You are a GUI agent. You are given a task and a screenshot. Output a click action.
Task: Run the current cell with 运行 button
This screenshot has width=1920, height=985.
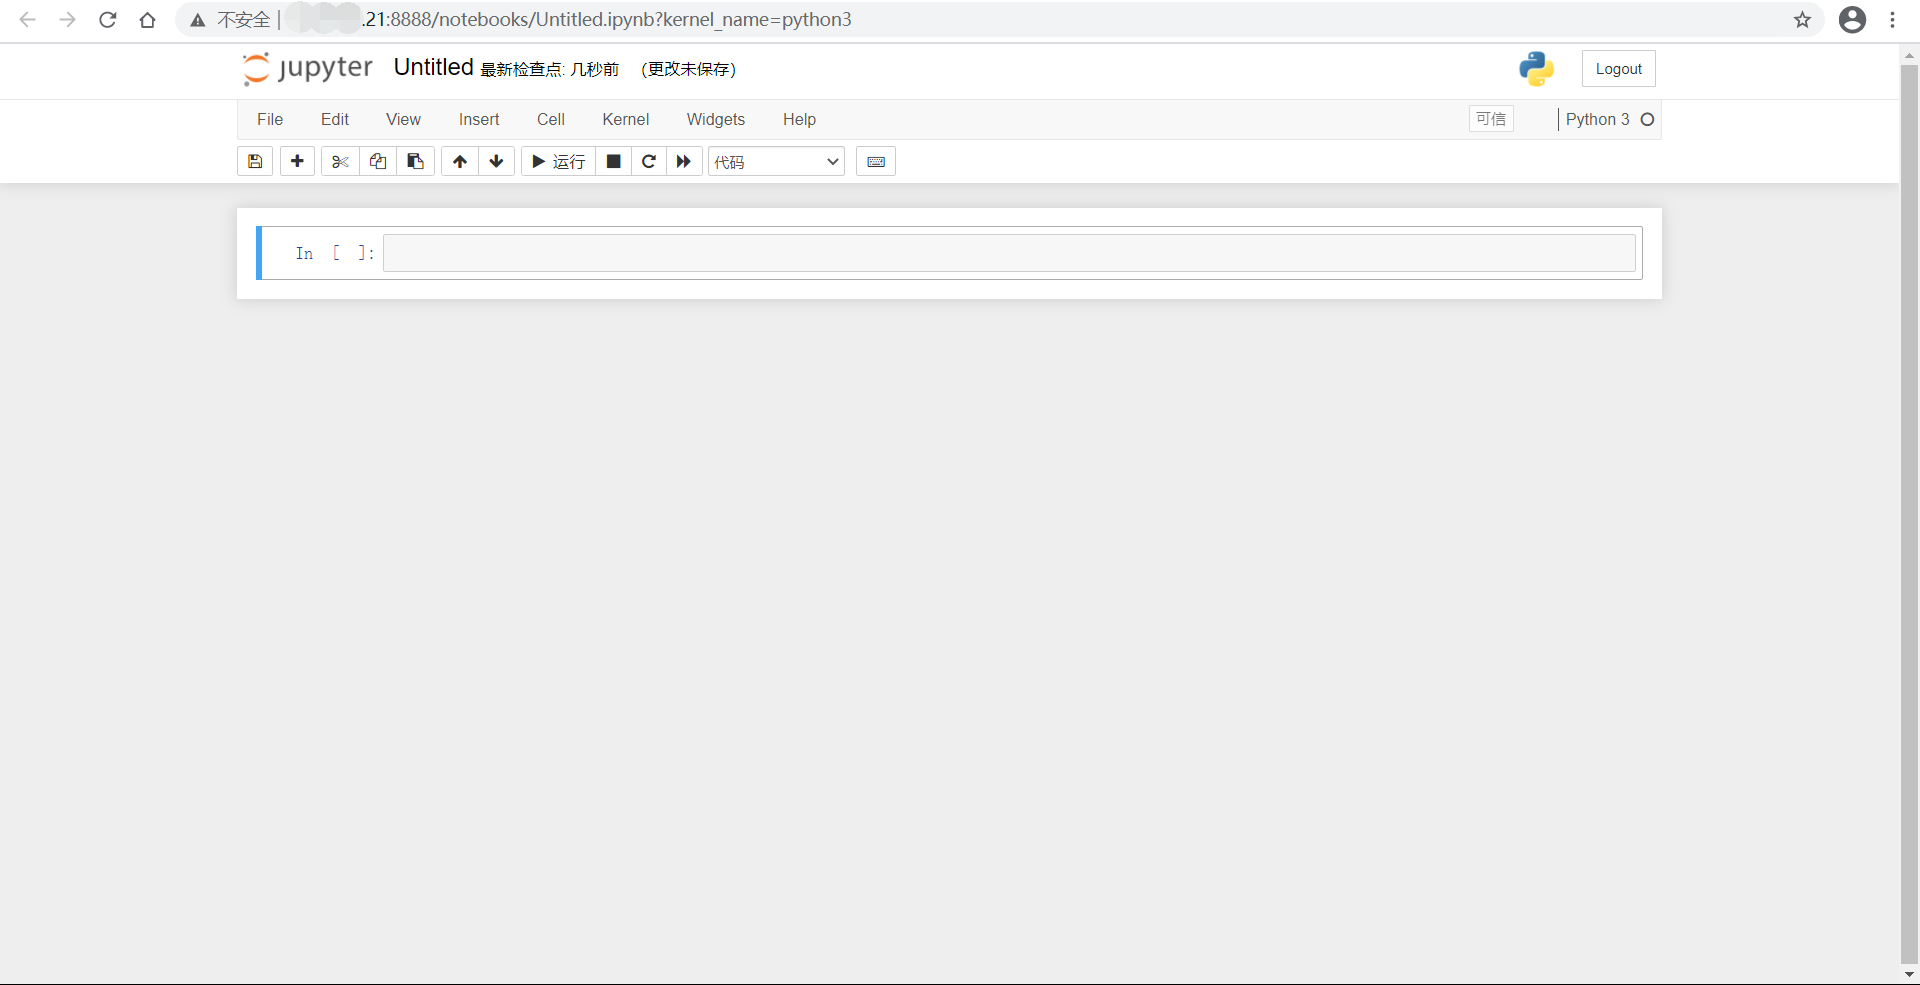[557, 161]
